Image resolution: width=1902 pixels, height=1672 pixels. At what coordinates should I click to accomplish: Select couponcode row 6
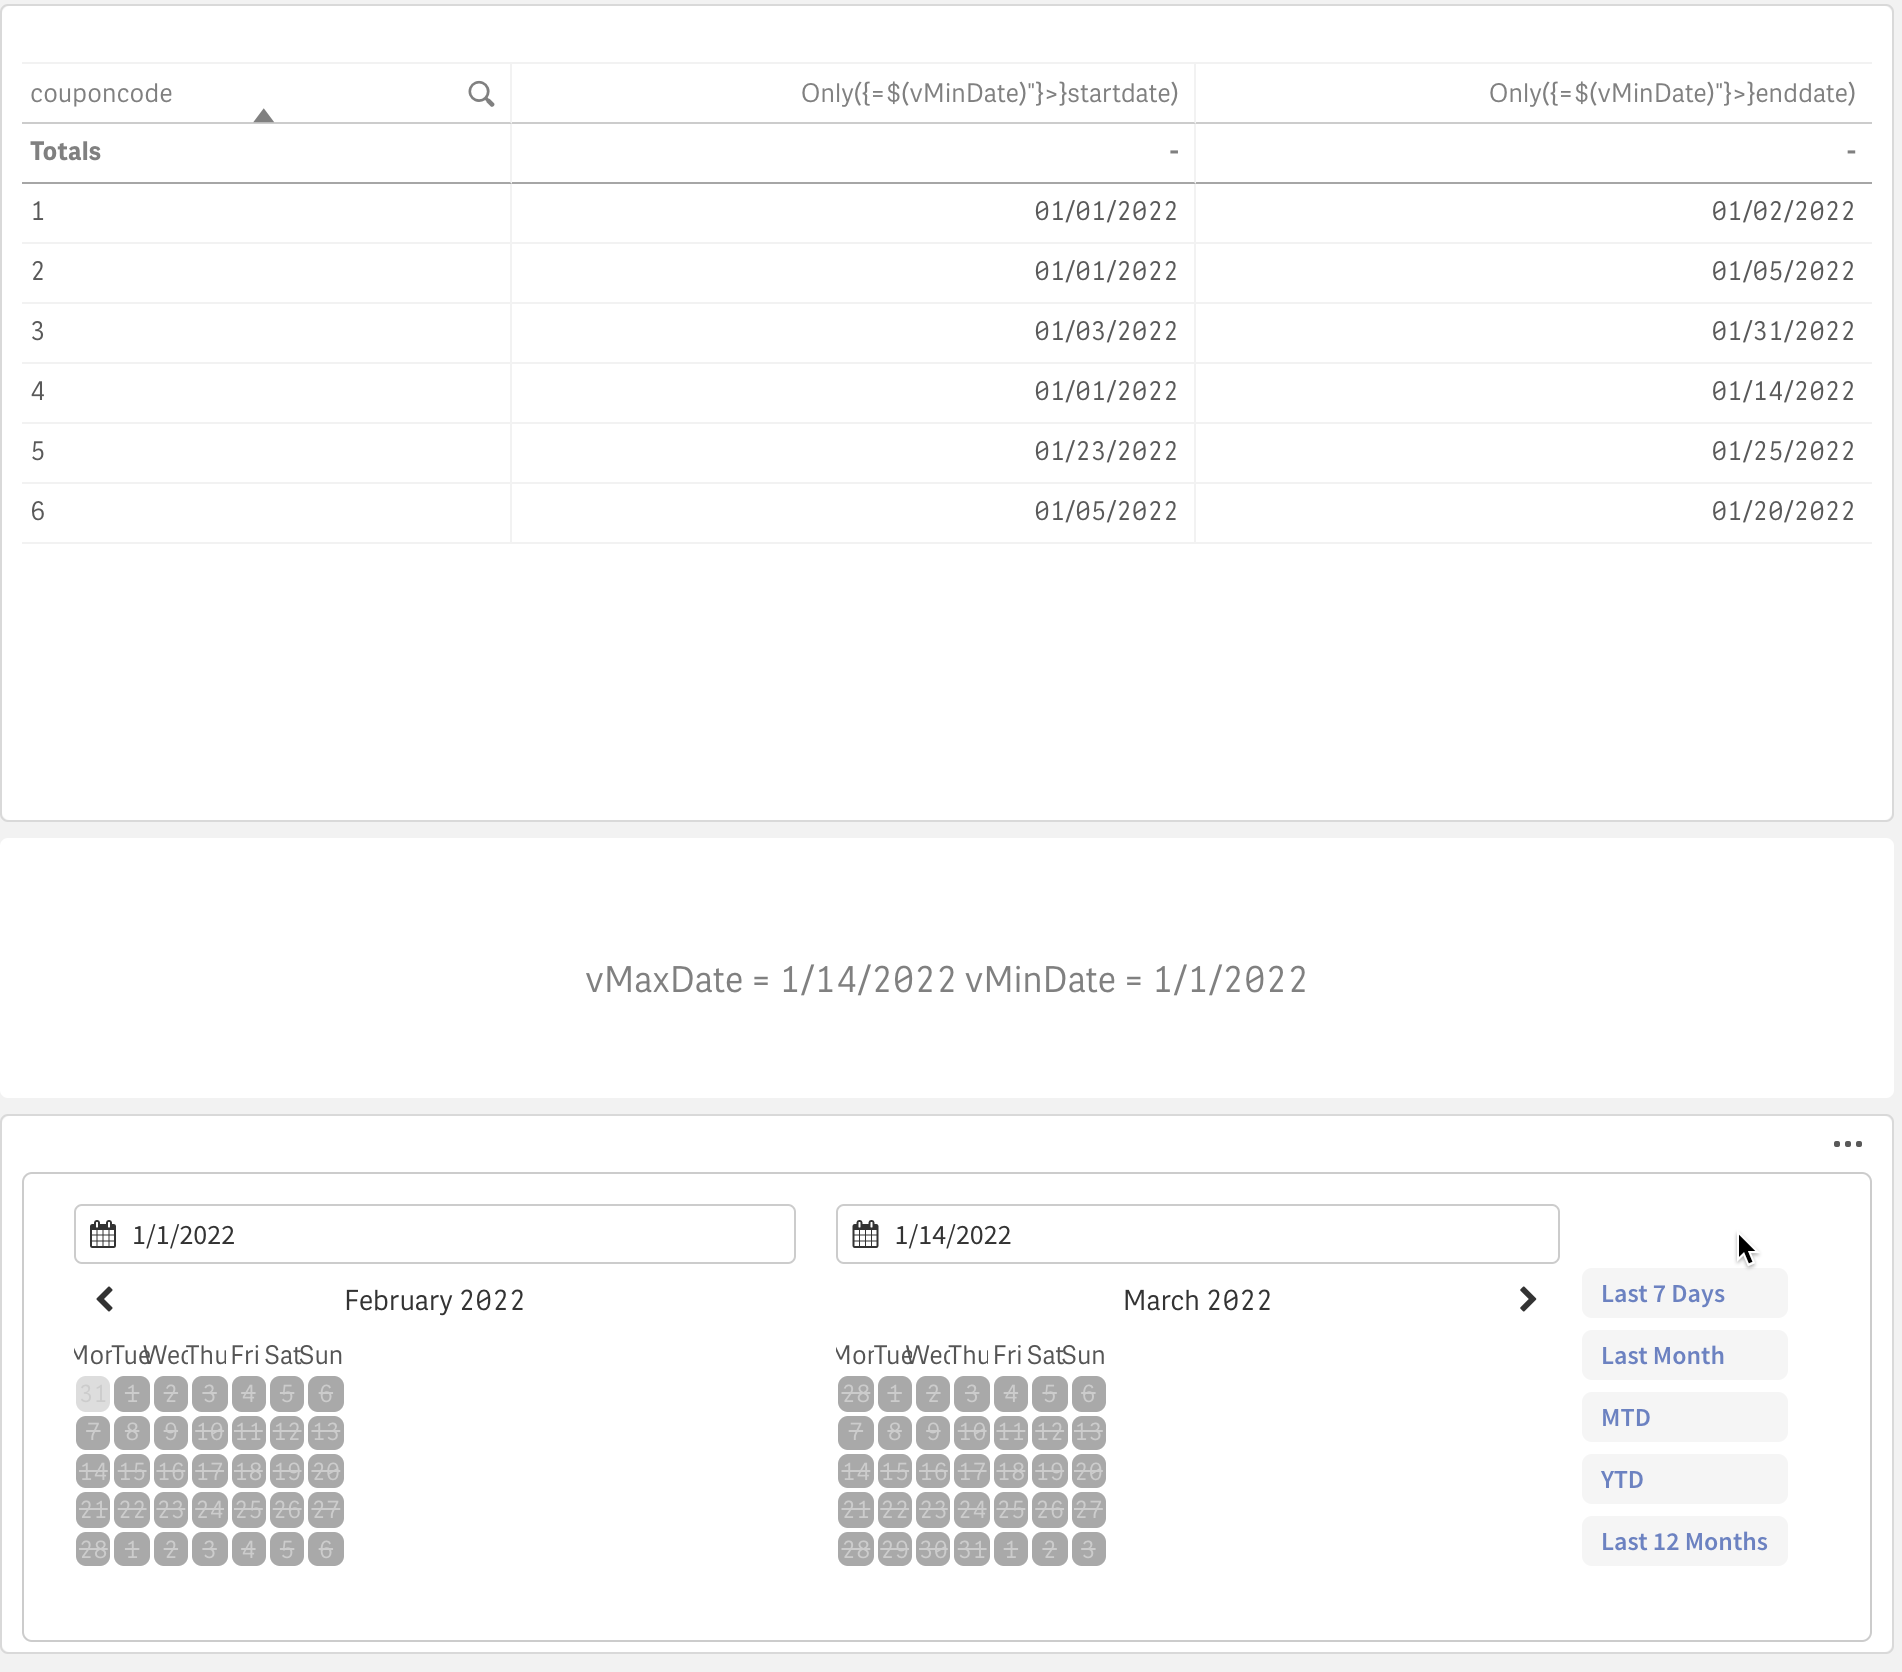(38, 512)
